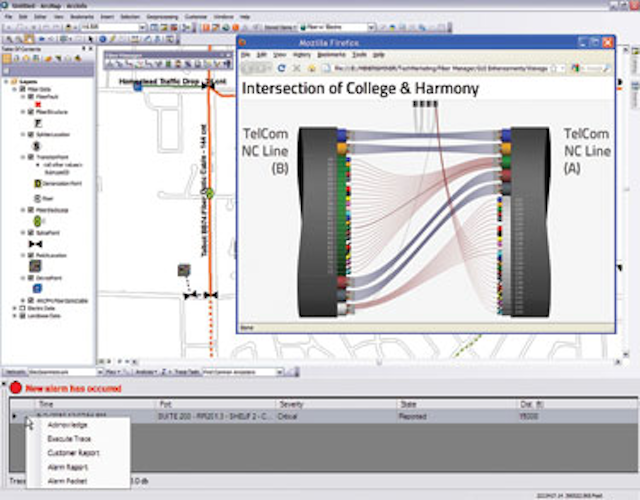Click the Reported state cell
Viewport: 640px width, 500px height.
(456, 416)
